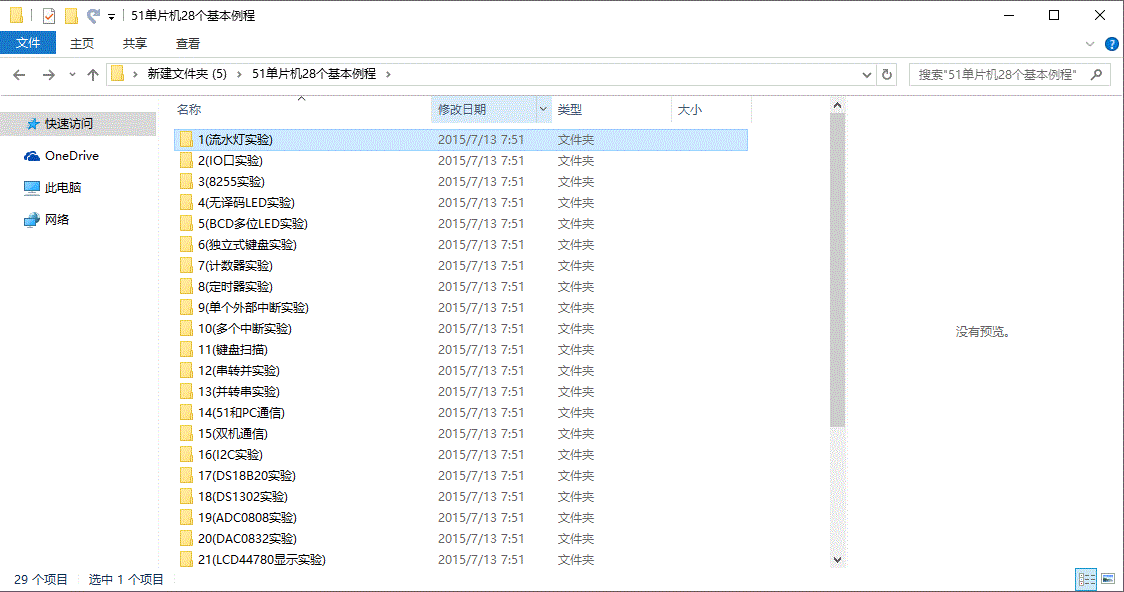Switch to the 主页 ribbon tab
Screen dimensions: 1124x592
[82, 43]
